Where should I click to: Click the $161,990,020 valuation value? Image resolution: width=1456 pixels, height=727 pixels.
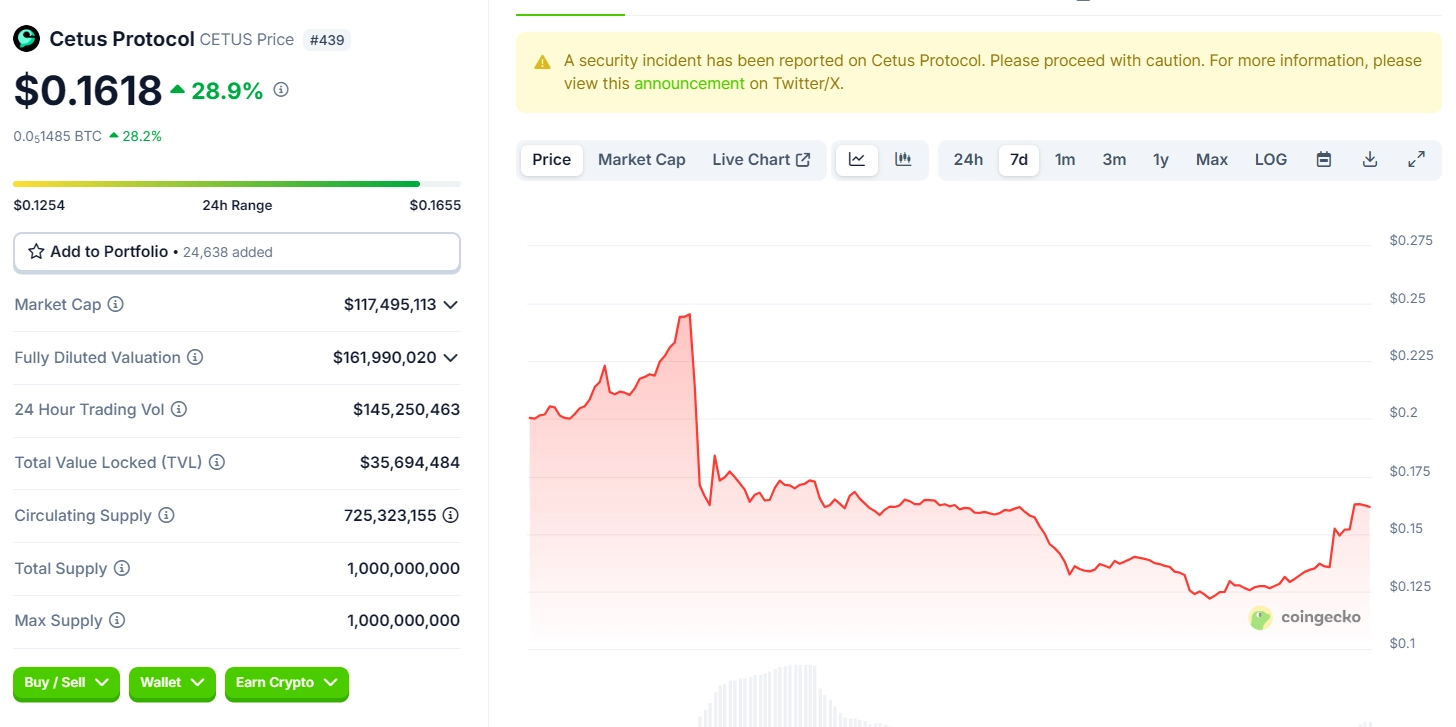click(x=385, y=357)
